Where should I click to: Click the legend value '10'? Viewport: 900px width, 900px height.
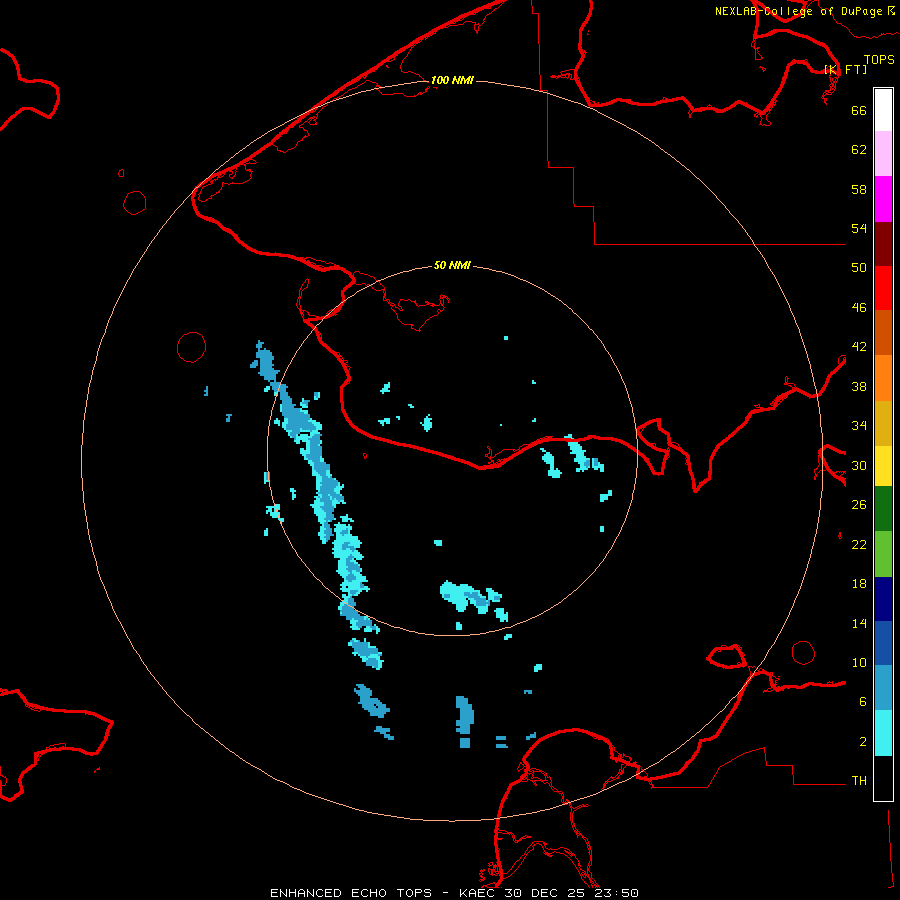pos(859,663)
